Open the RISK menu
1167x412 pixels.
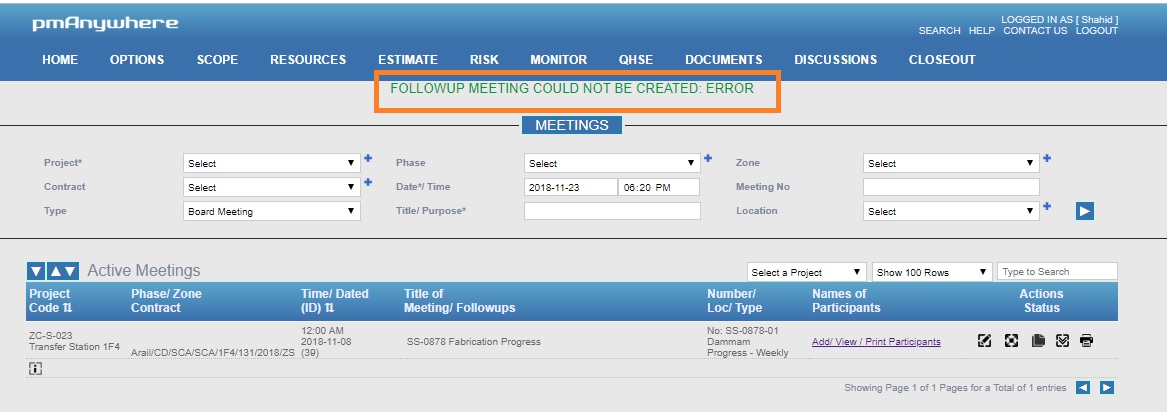point(484,60)
